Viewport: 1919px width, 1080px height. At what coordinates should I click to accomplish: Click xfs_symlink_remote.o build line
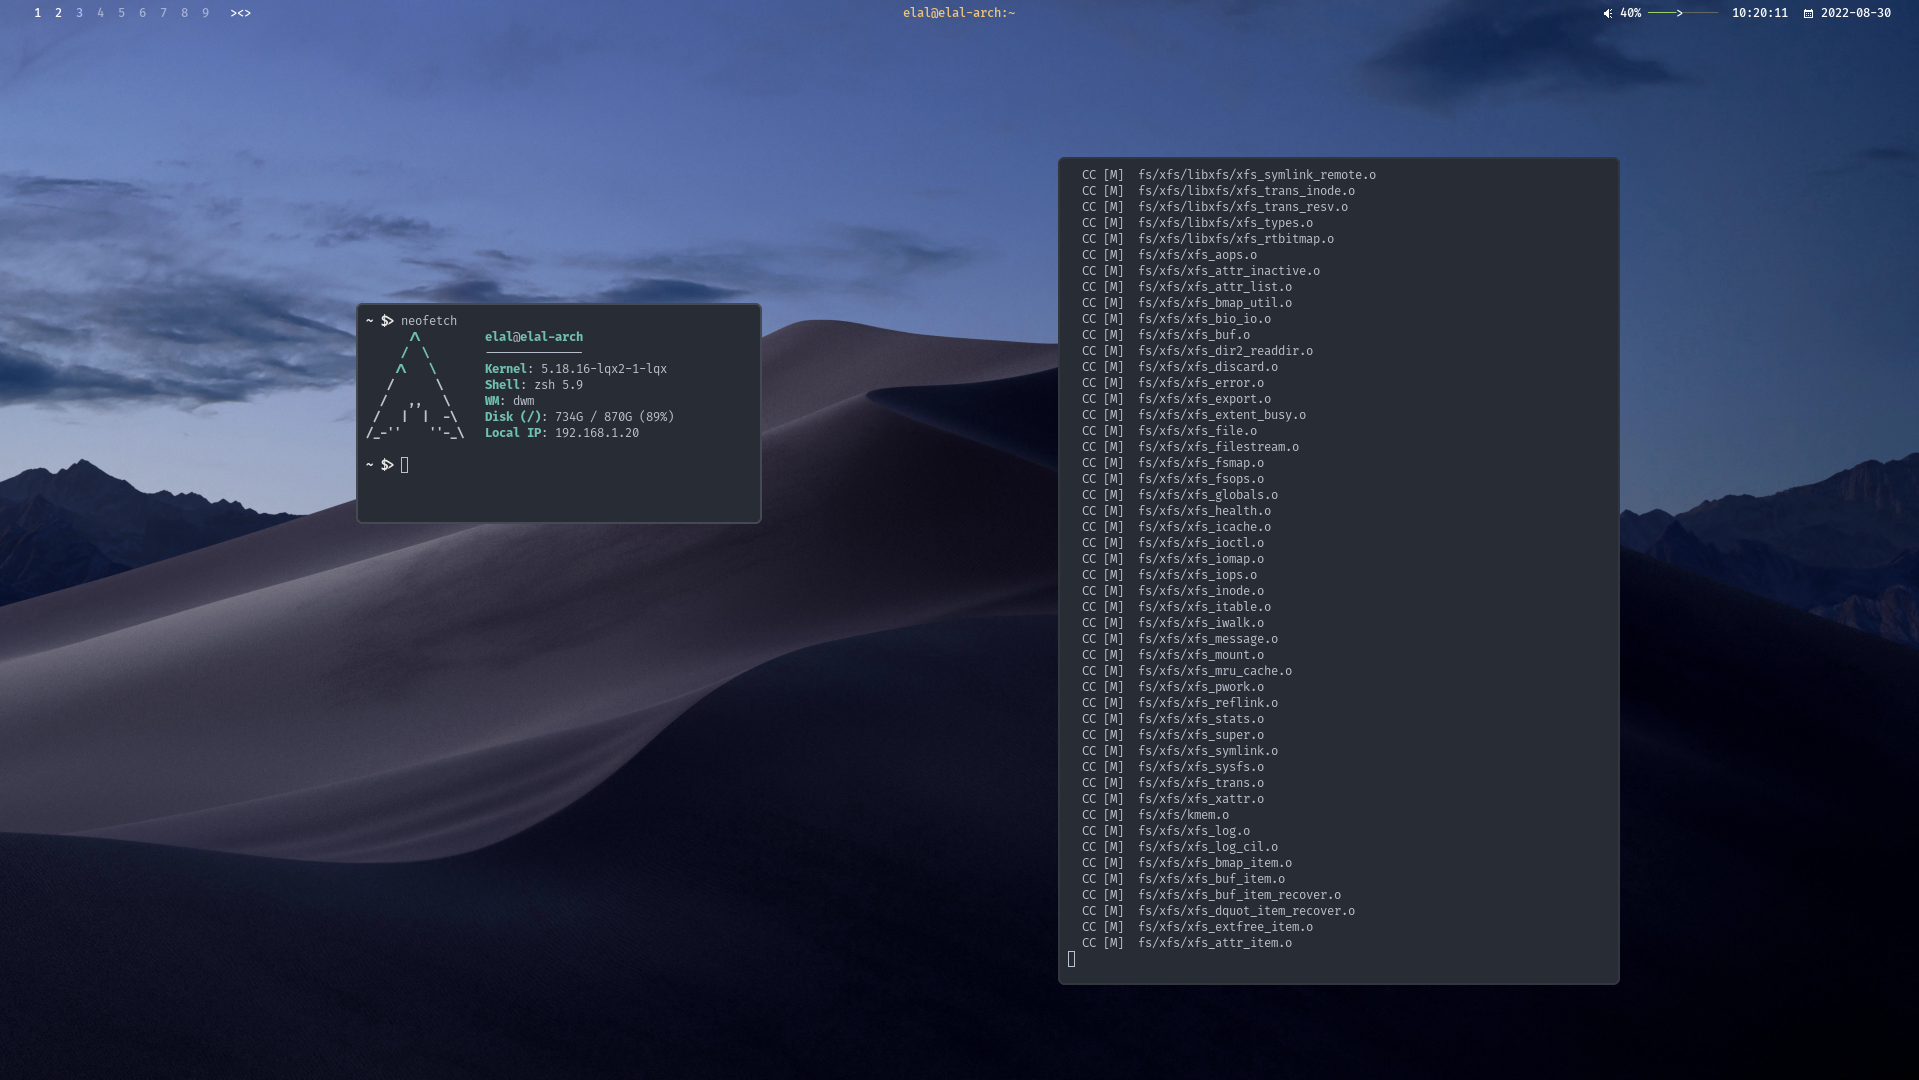tap(1228, 175)
